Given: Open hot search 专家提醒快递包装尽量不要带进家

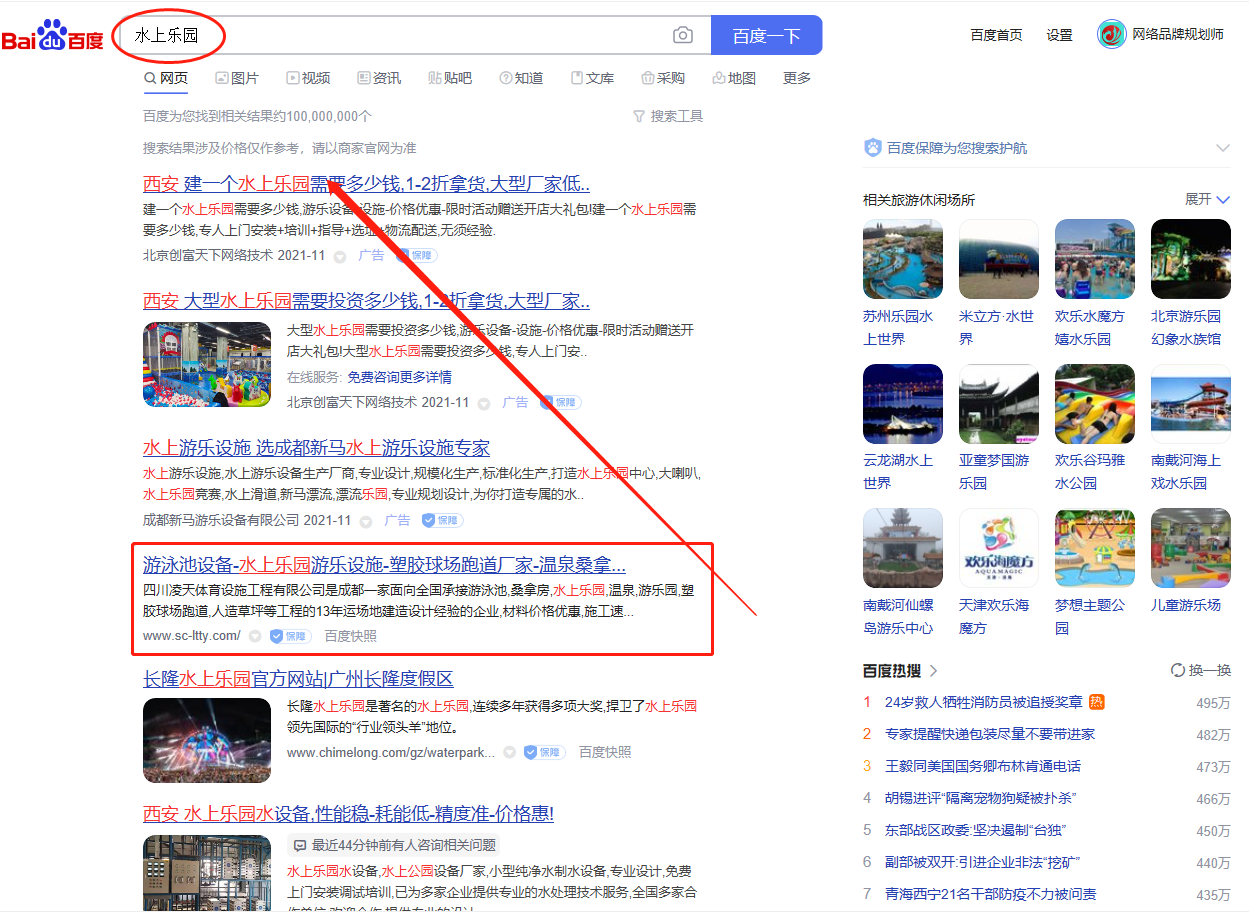Looking at the screenshot, I should pyautogui.click(x=990, y=734).
